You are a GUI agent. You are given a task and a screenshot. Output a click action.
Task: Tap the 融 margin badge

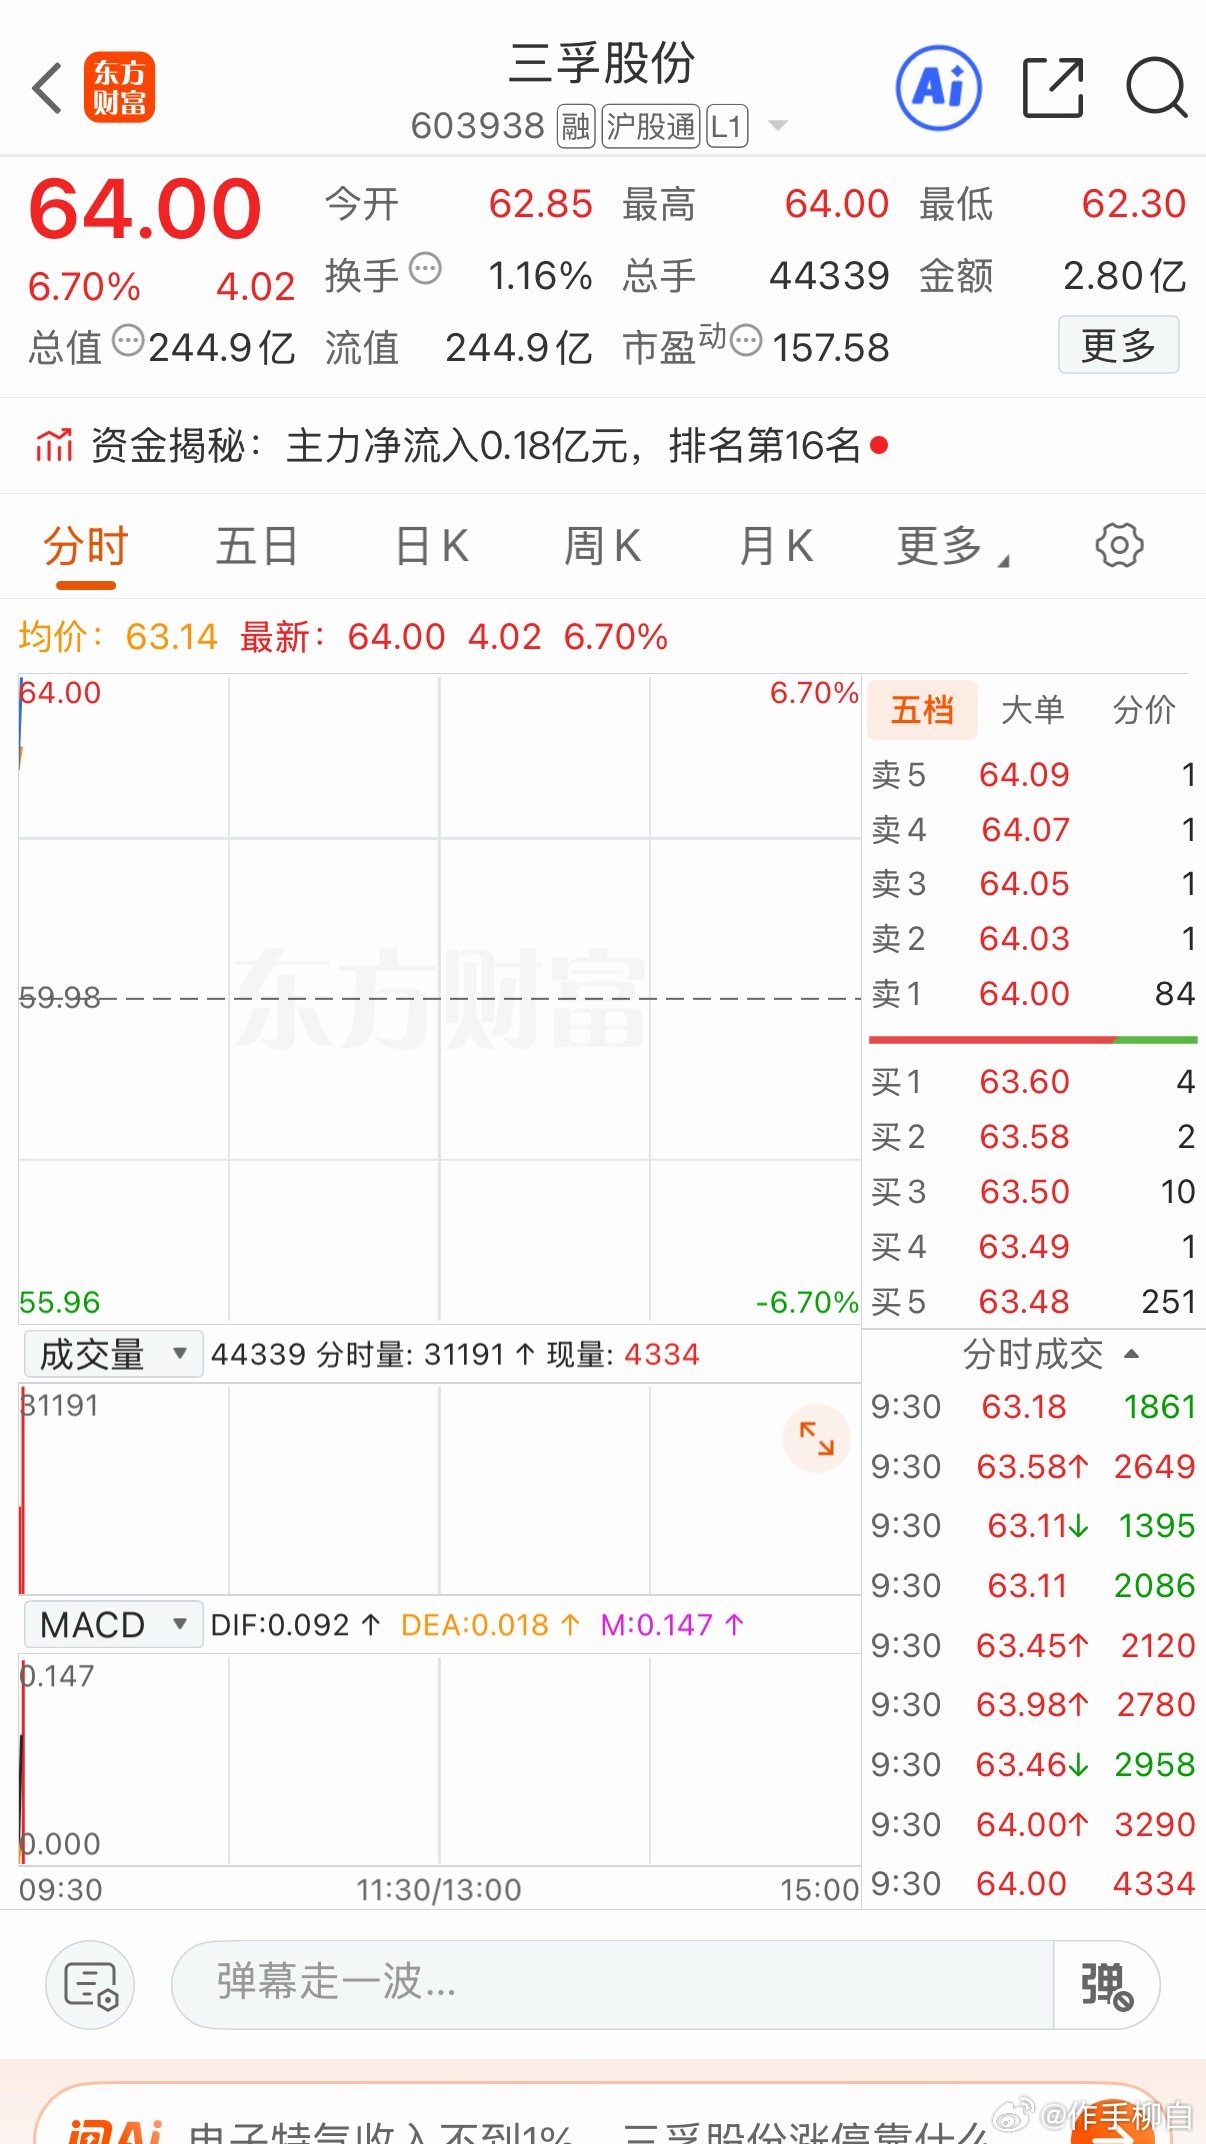pos(576,127)
